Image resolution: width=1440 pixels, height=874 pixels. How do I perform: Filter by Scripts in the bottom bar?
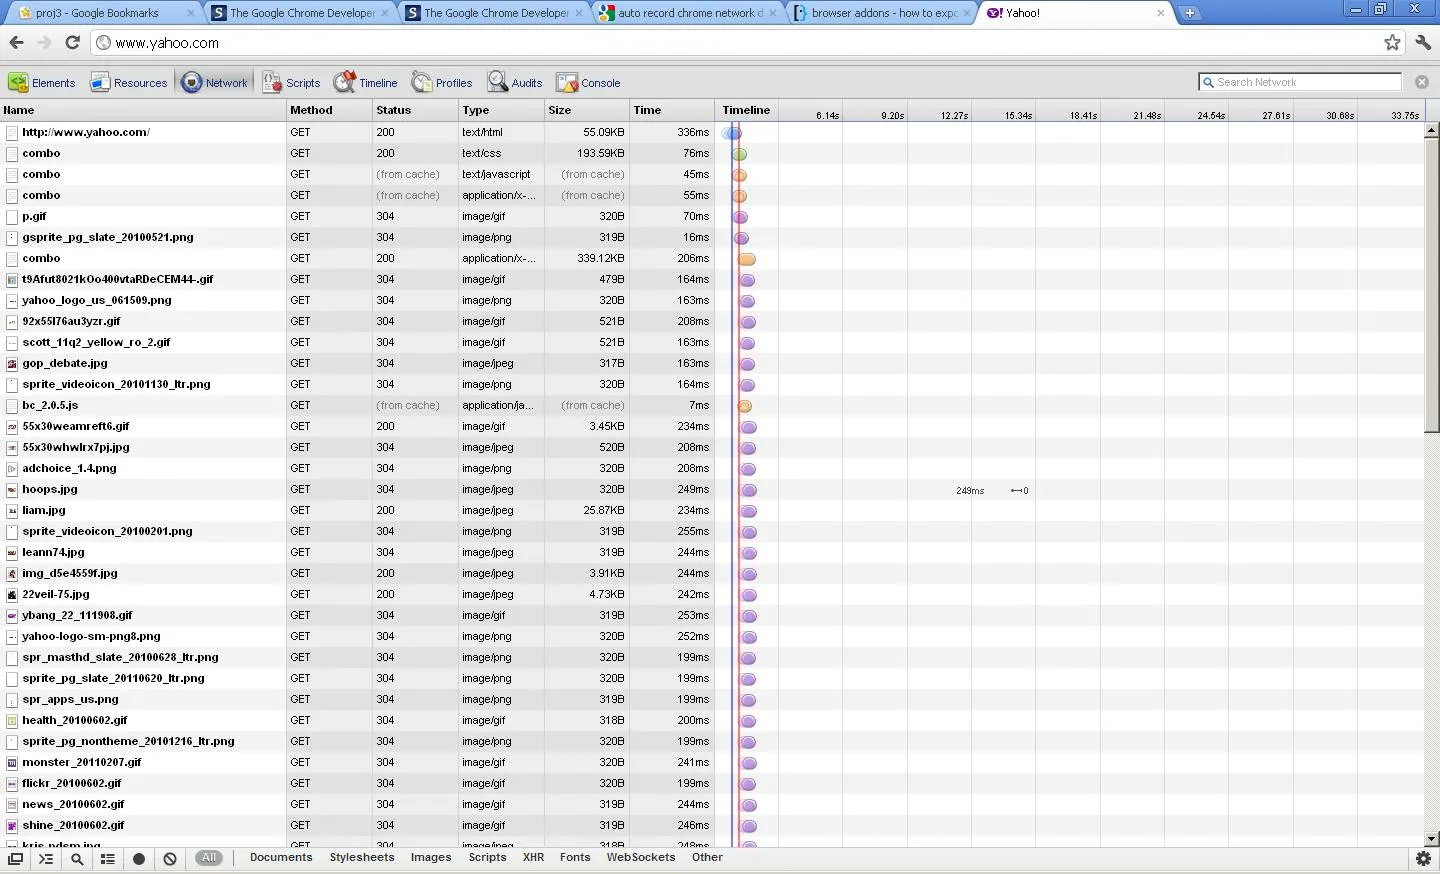pyautogui.click(x=487, y=858)
